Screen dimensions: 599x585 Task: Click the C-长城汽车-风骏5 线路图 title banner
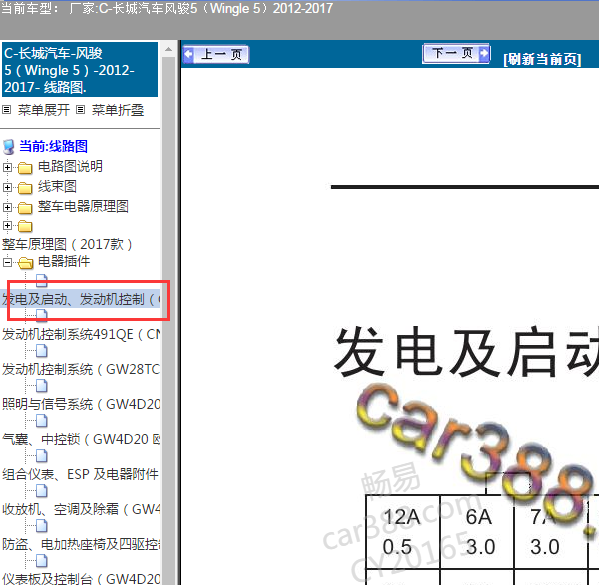pyautogui.click(x=80, y=70)
